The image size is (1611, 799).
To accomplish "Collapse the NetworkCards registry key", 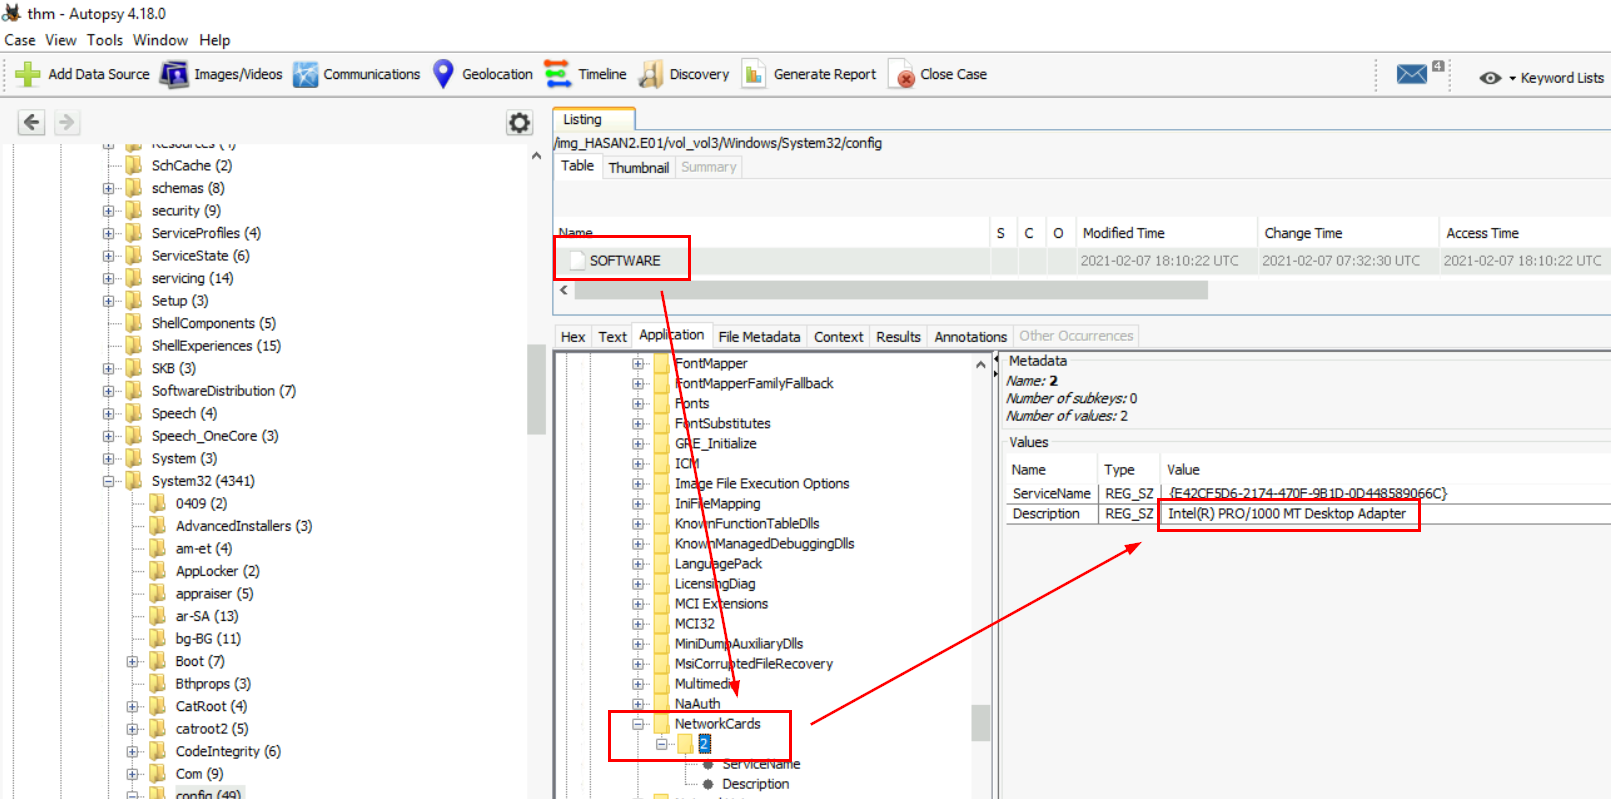I will [638, 724].
